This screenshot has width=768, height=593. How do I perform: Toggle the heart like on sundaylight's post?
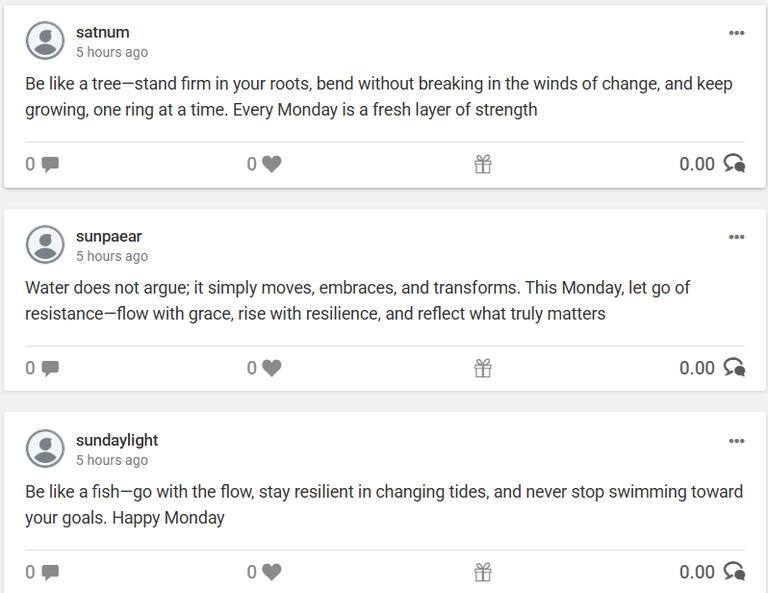[271, 572]
